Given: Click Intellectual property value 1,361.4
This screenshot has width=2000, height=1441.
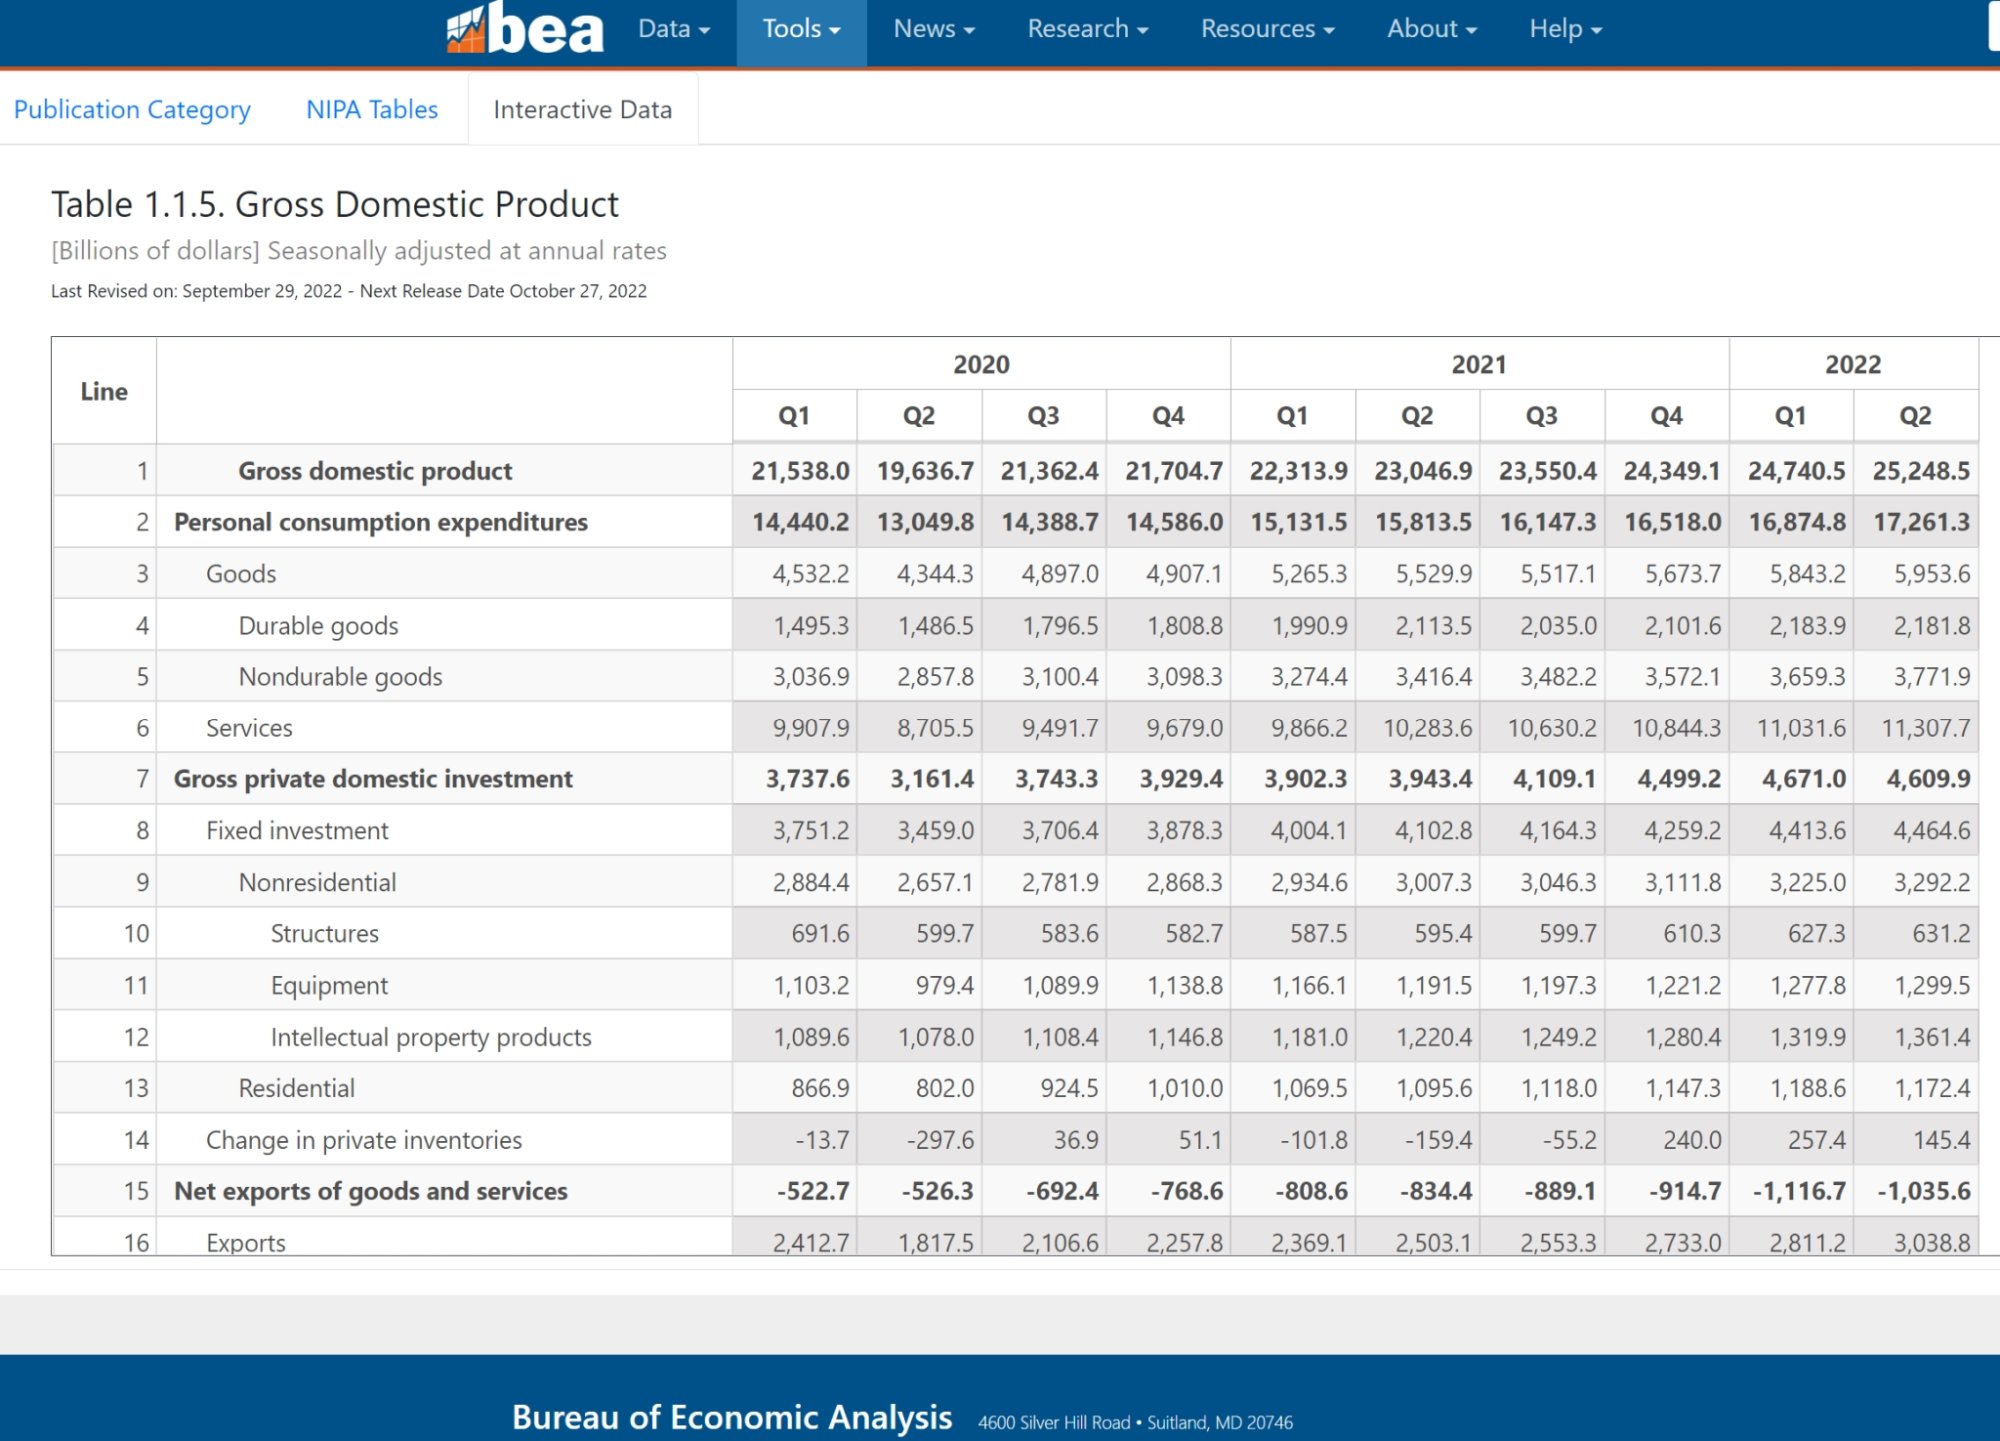Looking at the screenshot, I should 1931,1037.
